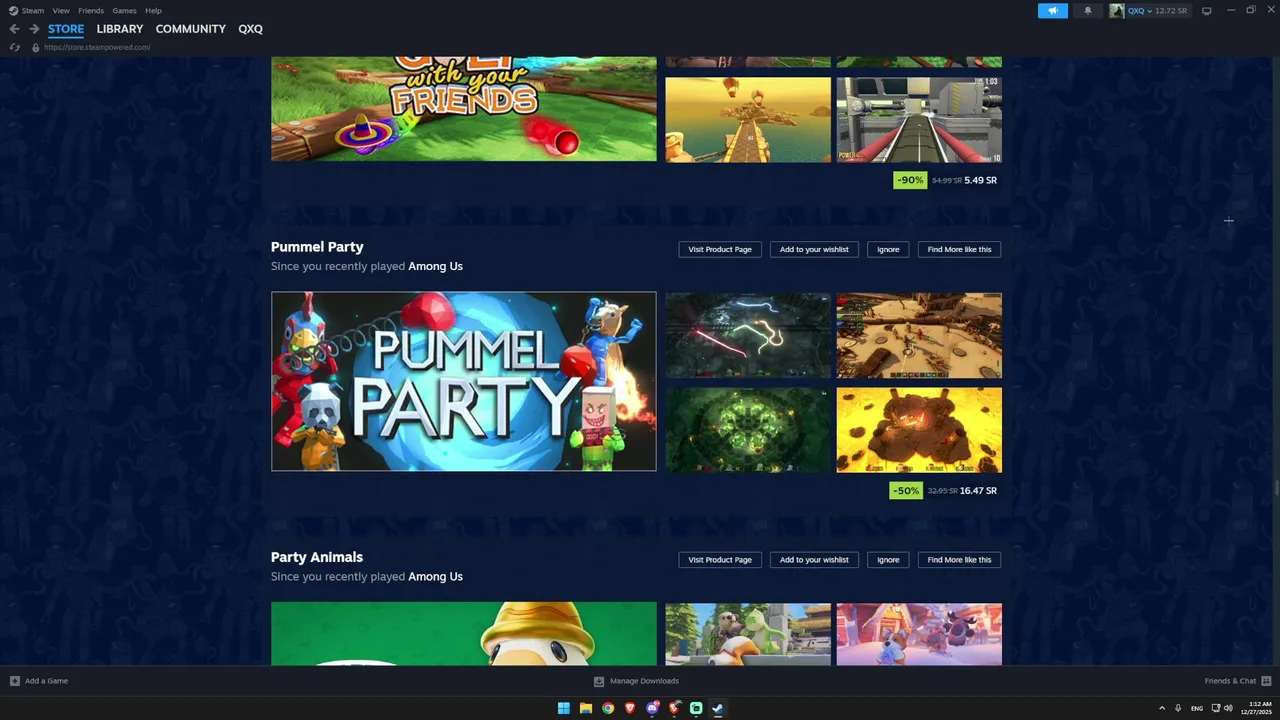Viewport: 1280px width, 720px height.
Task: Open Pummel Party desert arena screenshot
Action: (919, 335)
